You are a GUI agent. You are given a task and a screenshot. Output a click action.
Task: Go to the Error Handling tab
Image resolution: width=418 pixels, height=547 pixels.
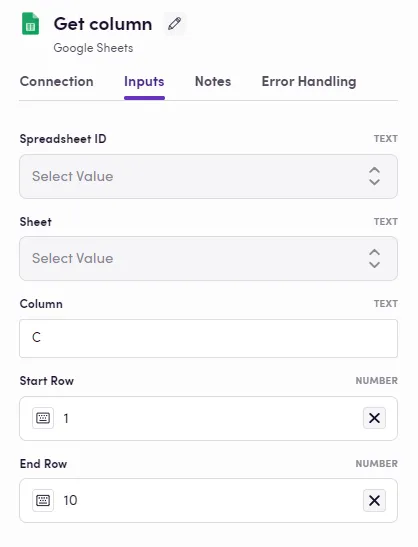309,82
